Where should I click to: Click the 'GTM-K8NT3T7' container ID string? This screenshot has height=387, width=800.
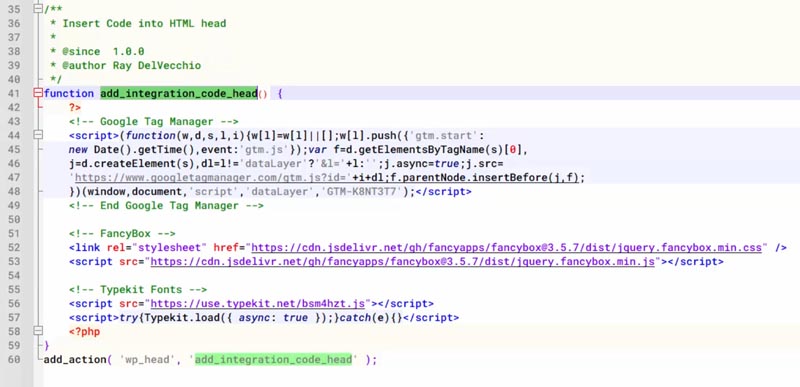[x=361, y=192]
